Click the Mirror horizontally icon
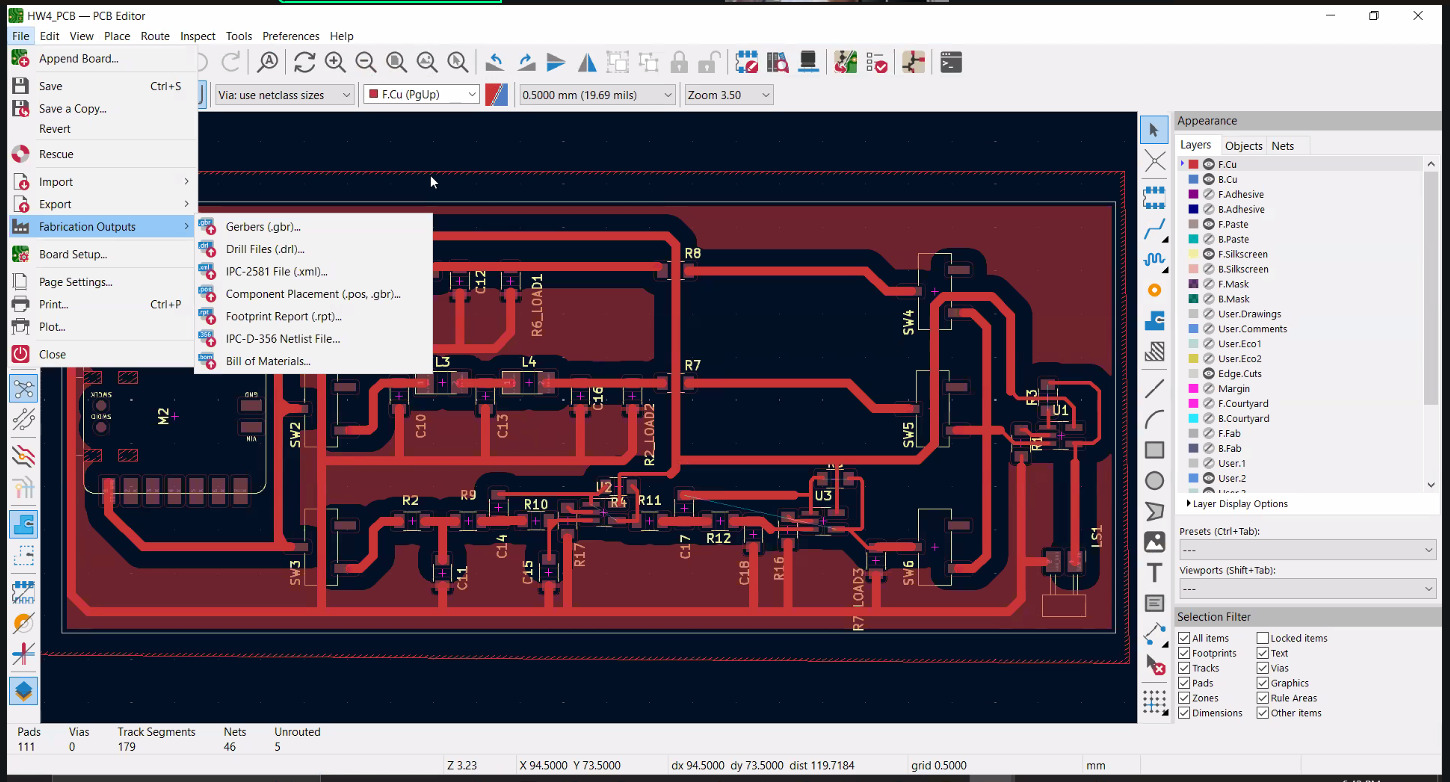The image size is (1450, 782). [x=587, y=63]
